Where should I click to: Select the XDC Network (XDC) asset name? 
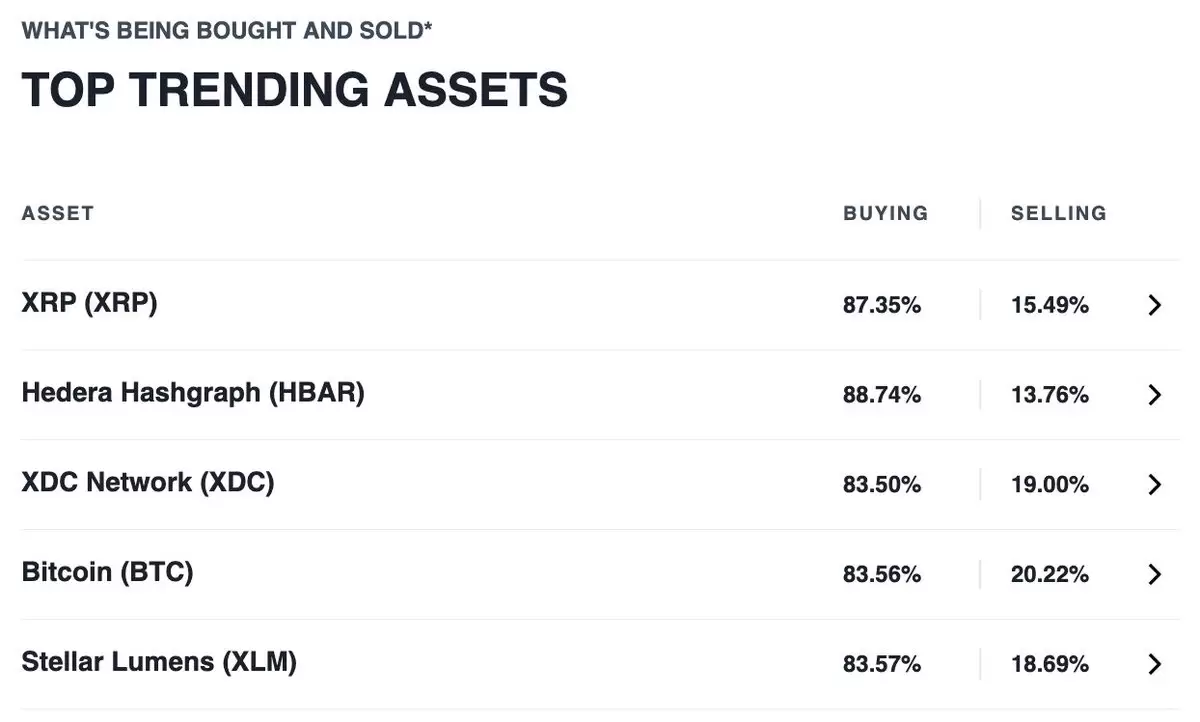(148, 483)
